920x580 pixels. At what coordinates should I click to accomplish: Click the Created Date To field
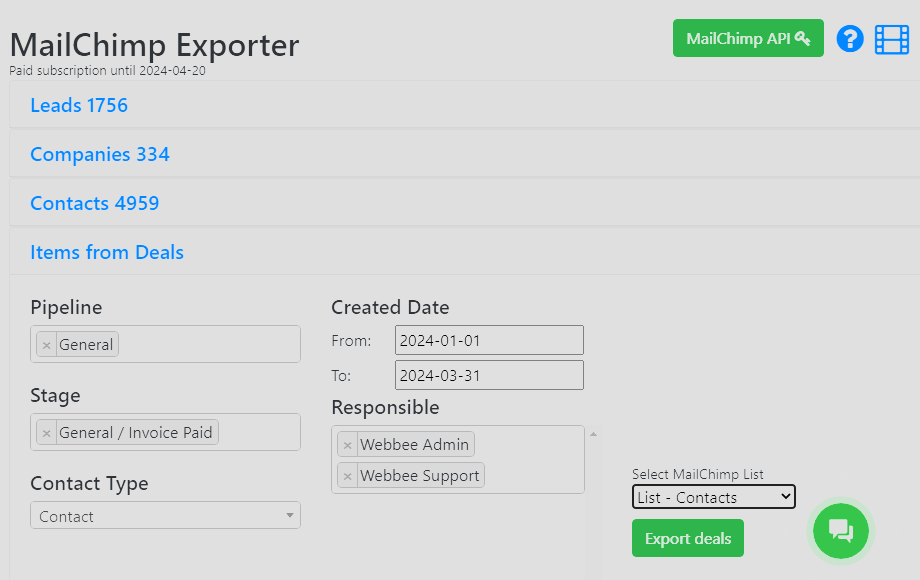489,375
